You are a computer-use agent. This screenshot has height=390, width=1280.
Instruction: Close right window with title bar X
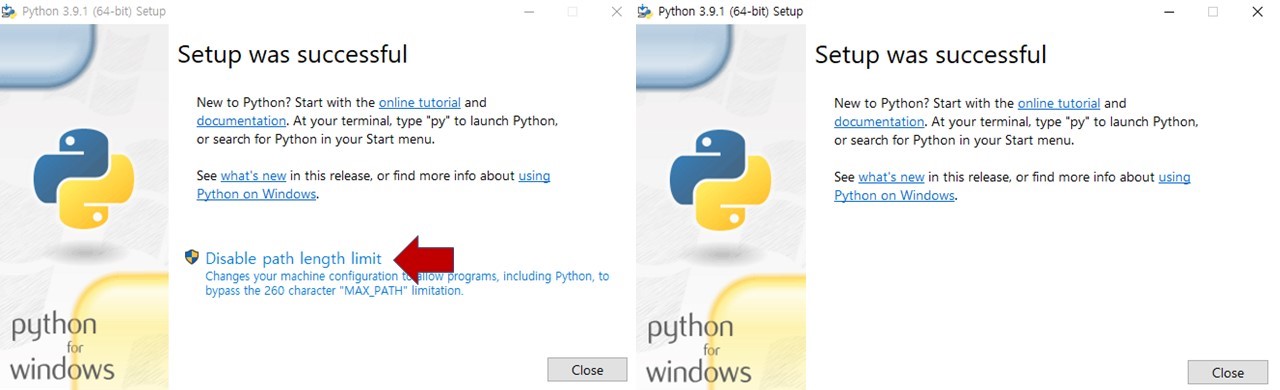pyautogui.click(x=1258, y=12)
